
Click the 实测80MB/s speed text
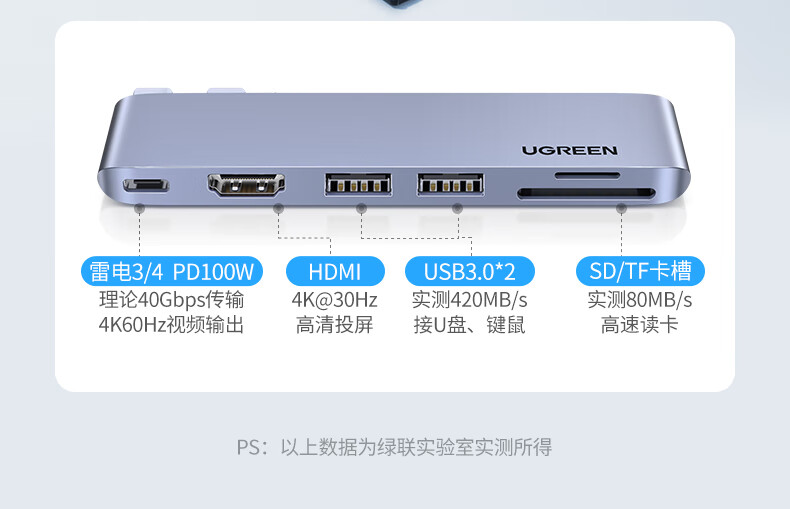tap(640, 300)
